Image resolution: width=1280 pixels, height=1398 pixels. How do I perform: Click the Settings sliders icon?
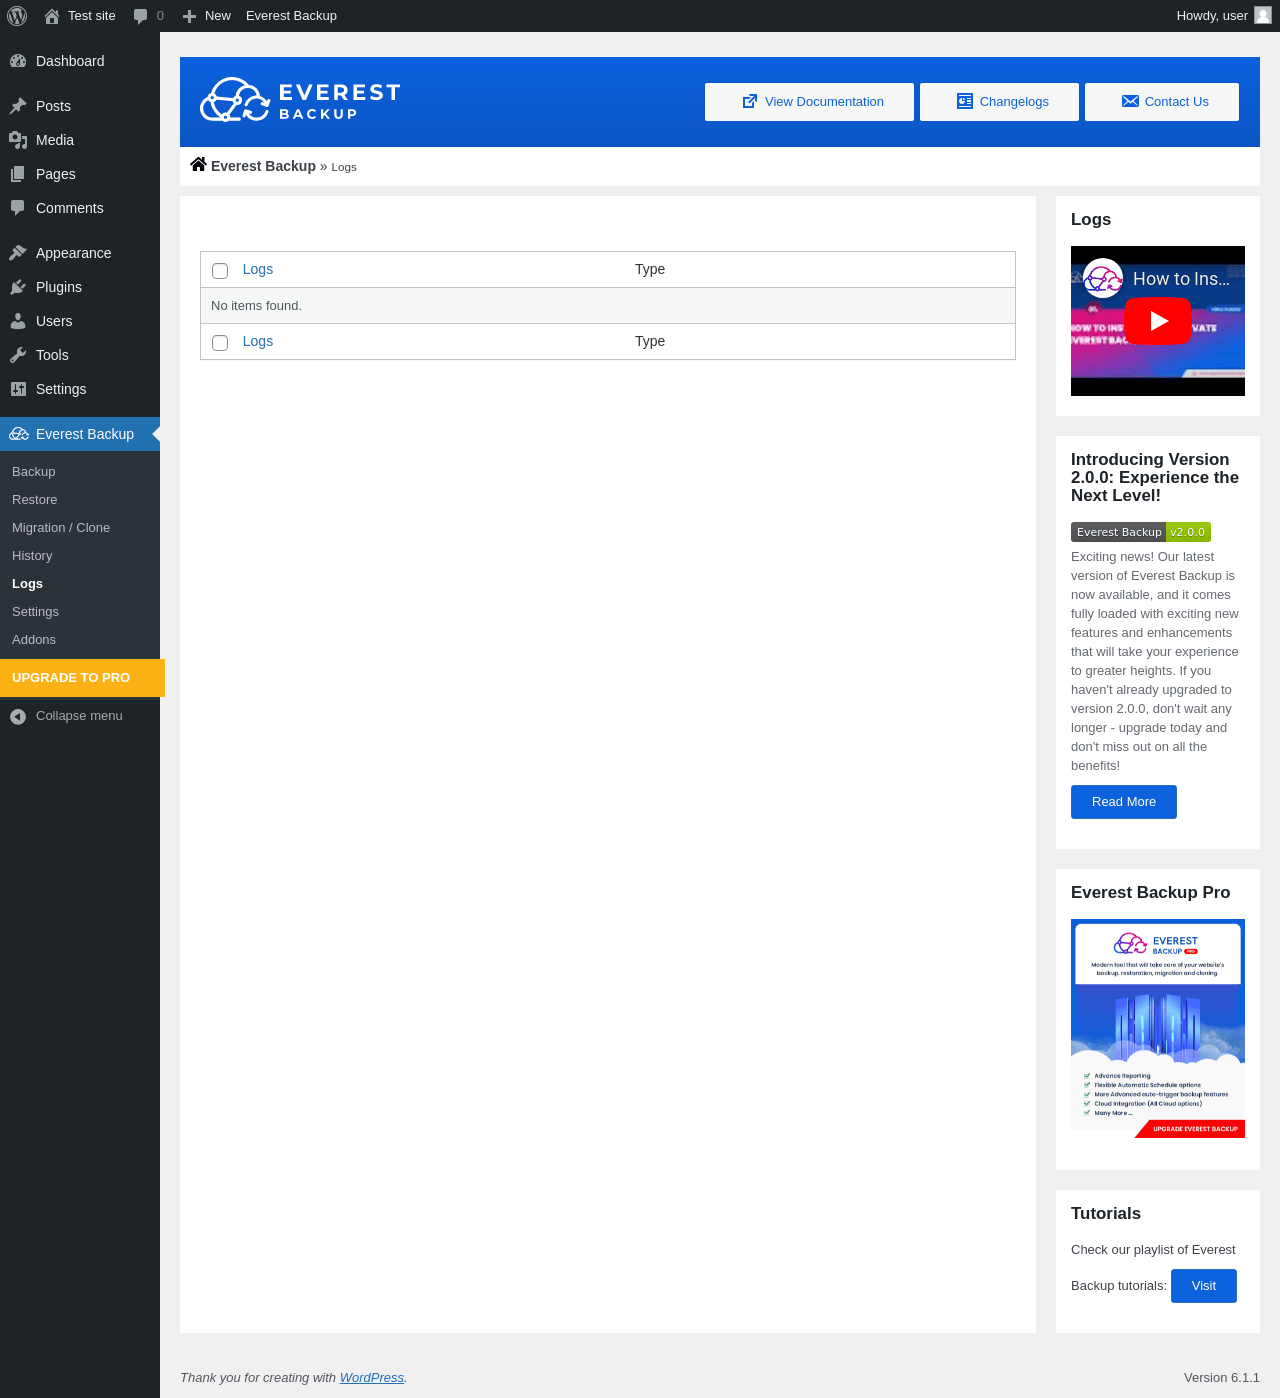pyautogui.click(x=18, y=389)
